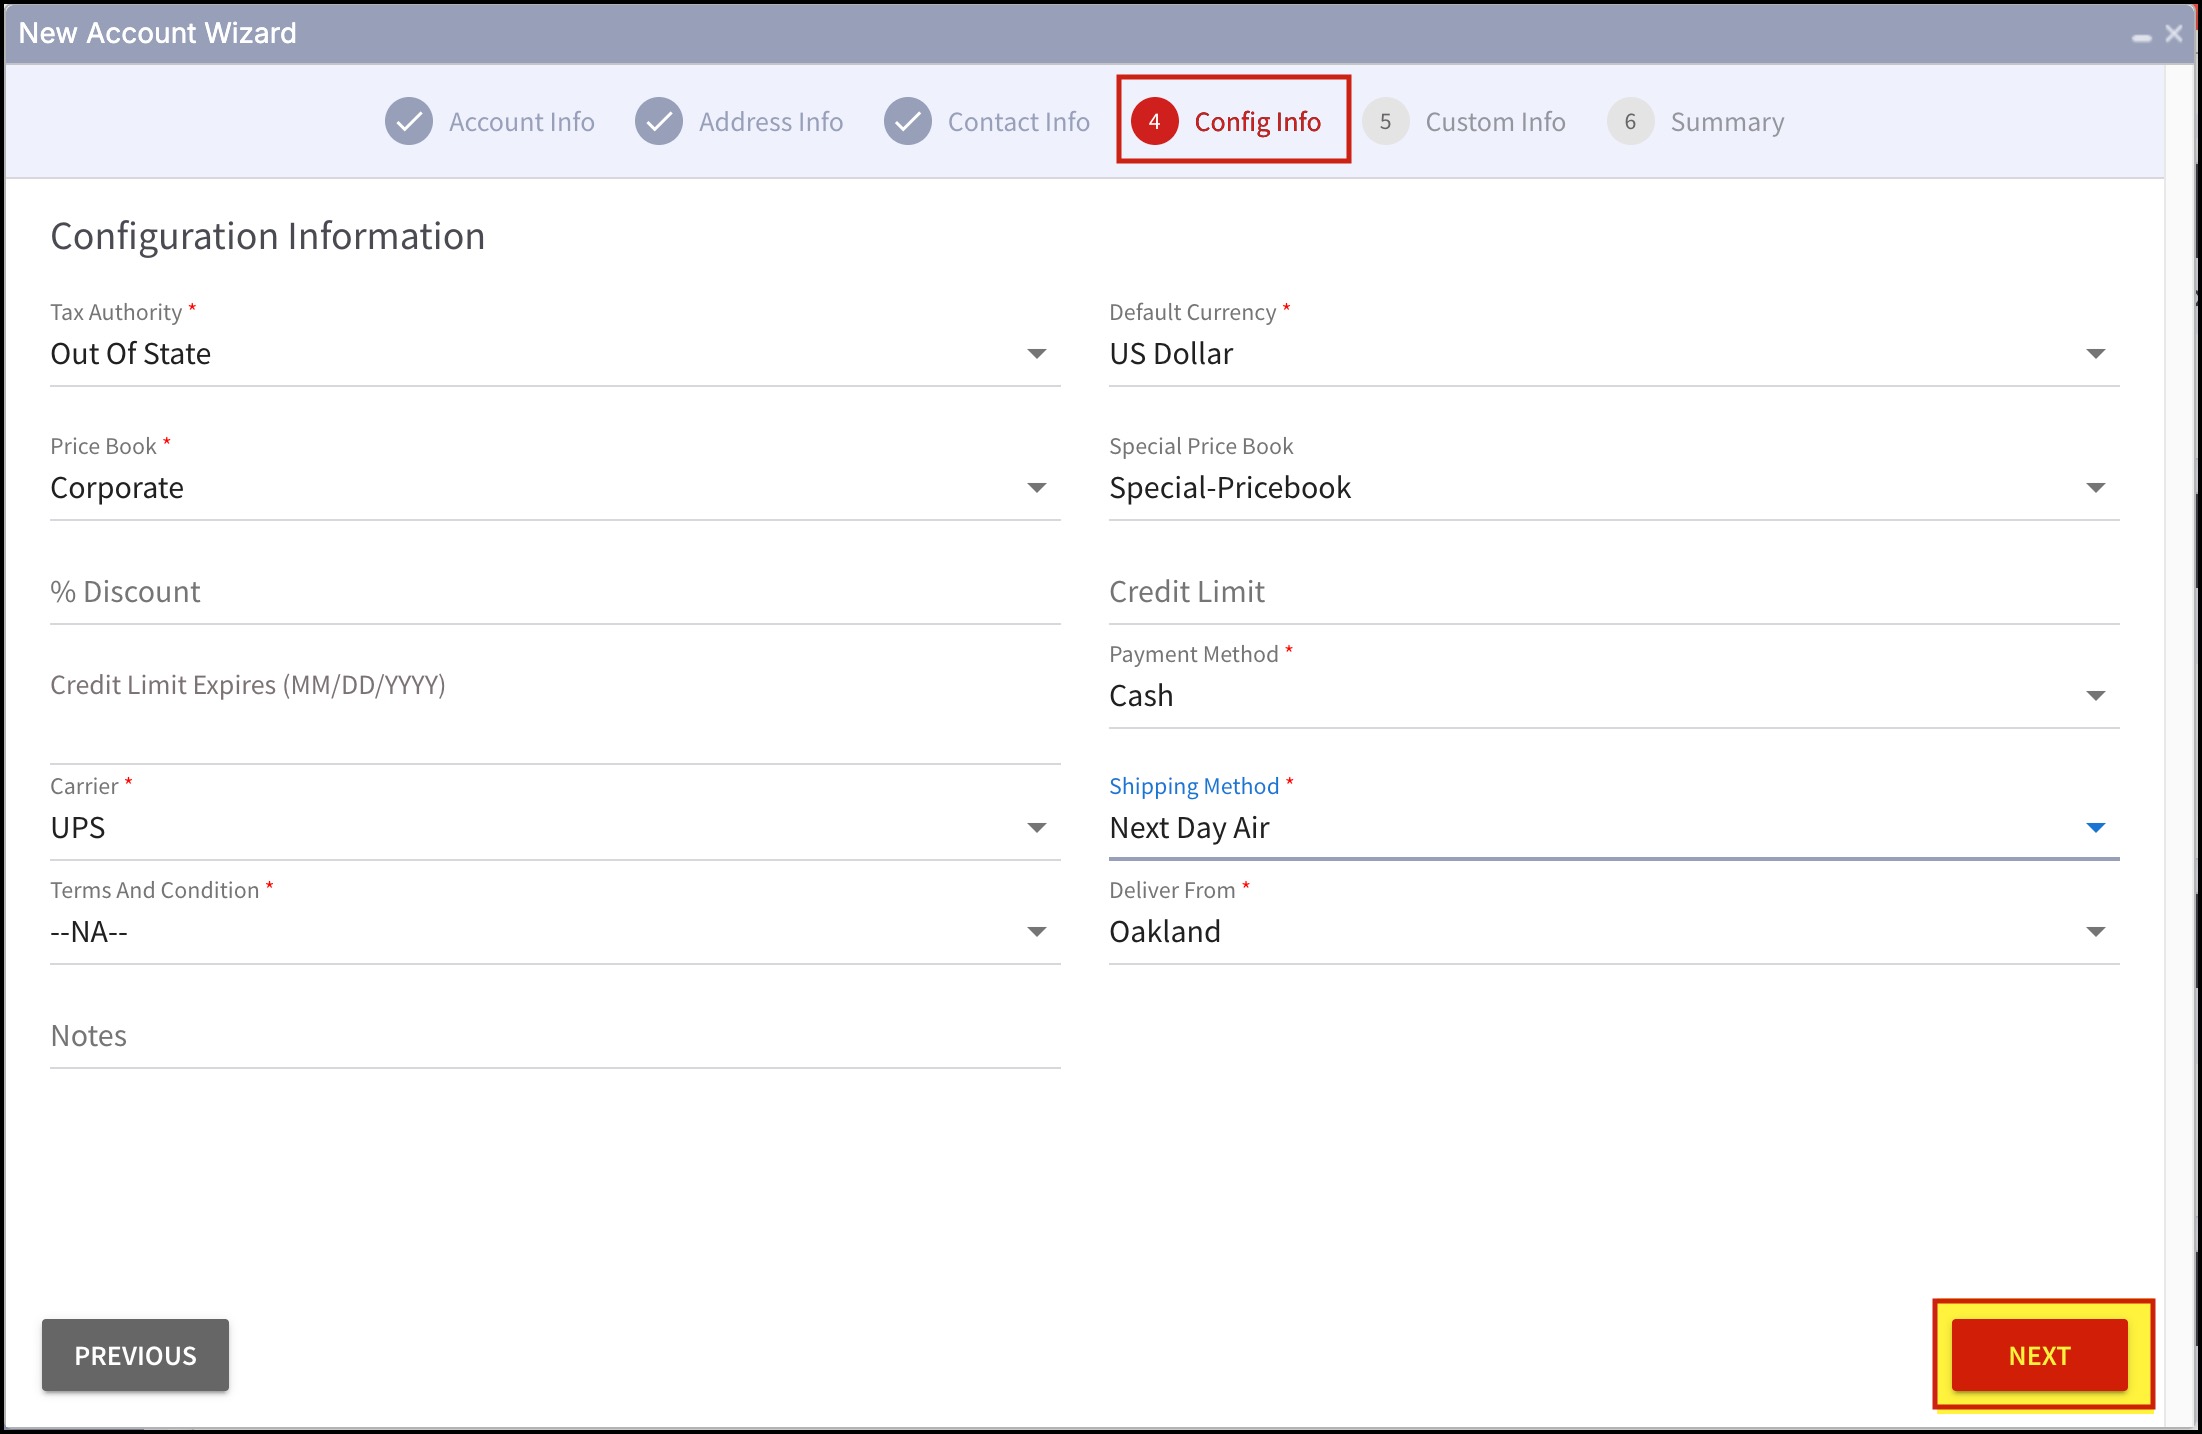Open the Carrier dropdown
Viewport: 2202px width, 1434px height.
click(x=1037, y=828)
